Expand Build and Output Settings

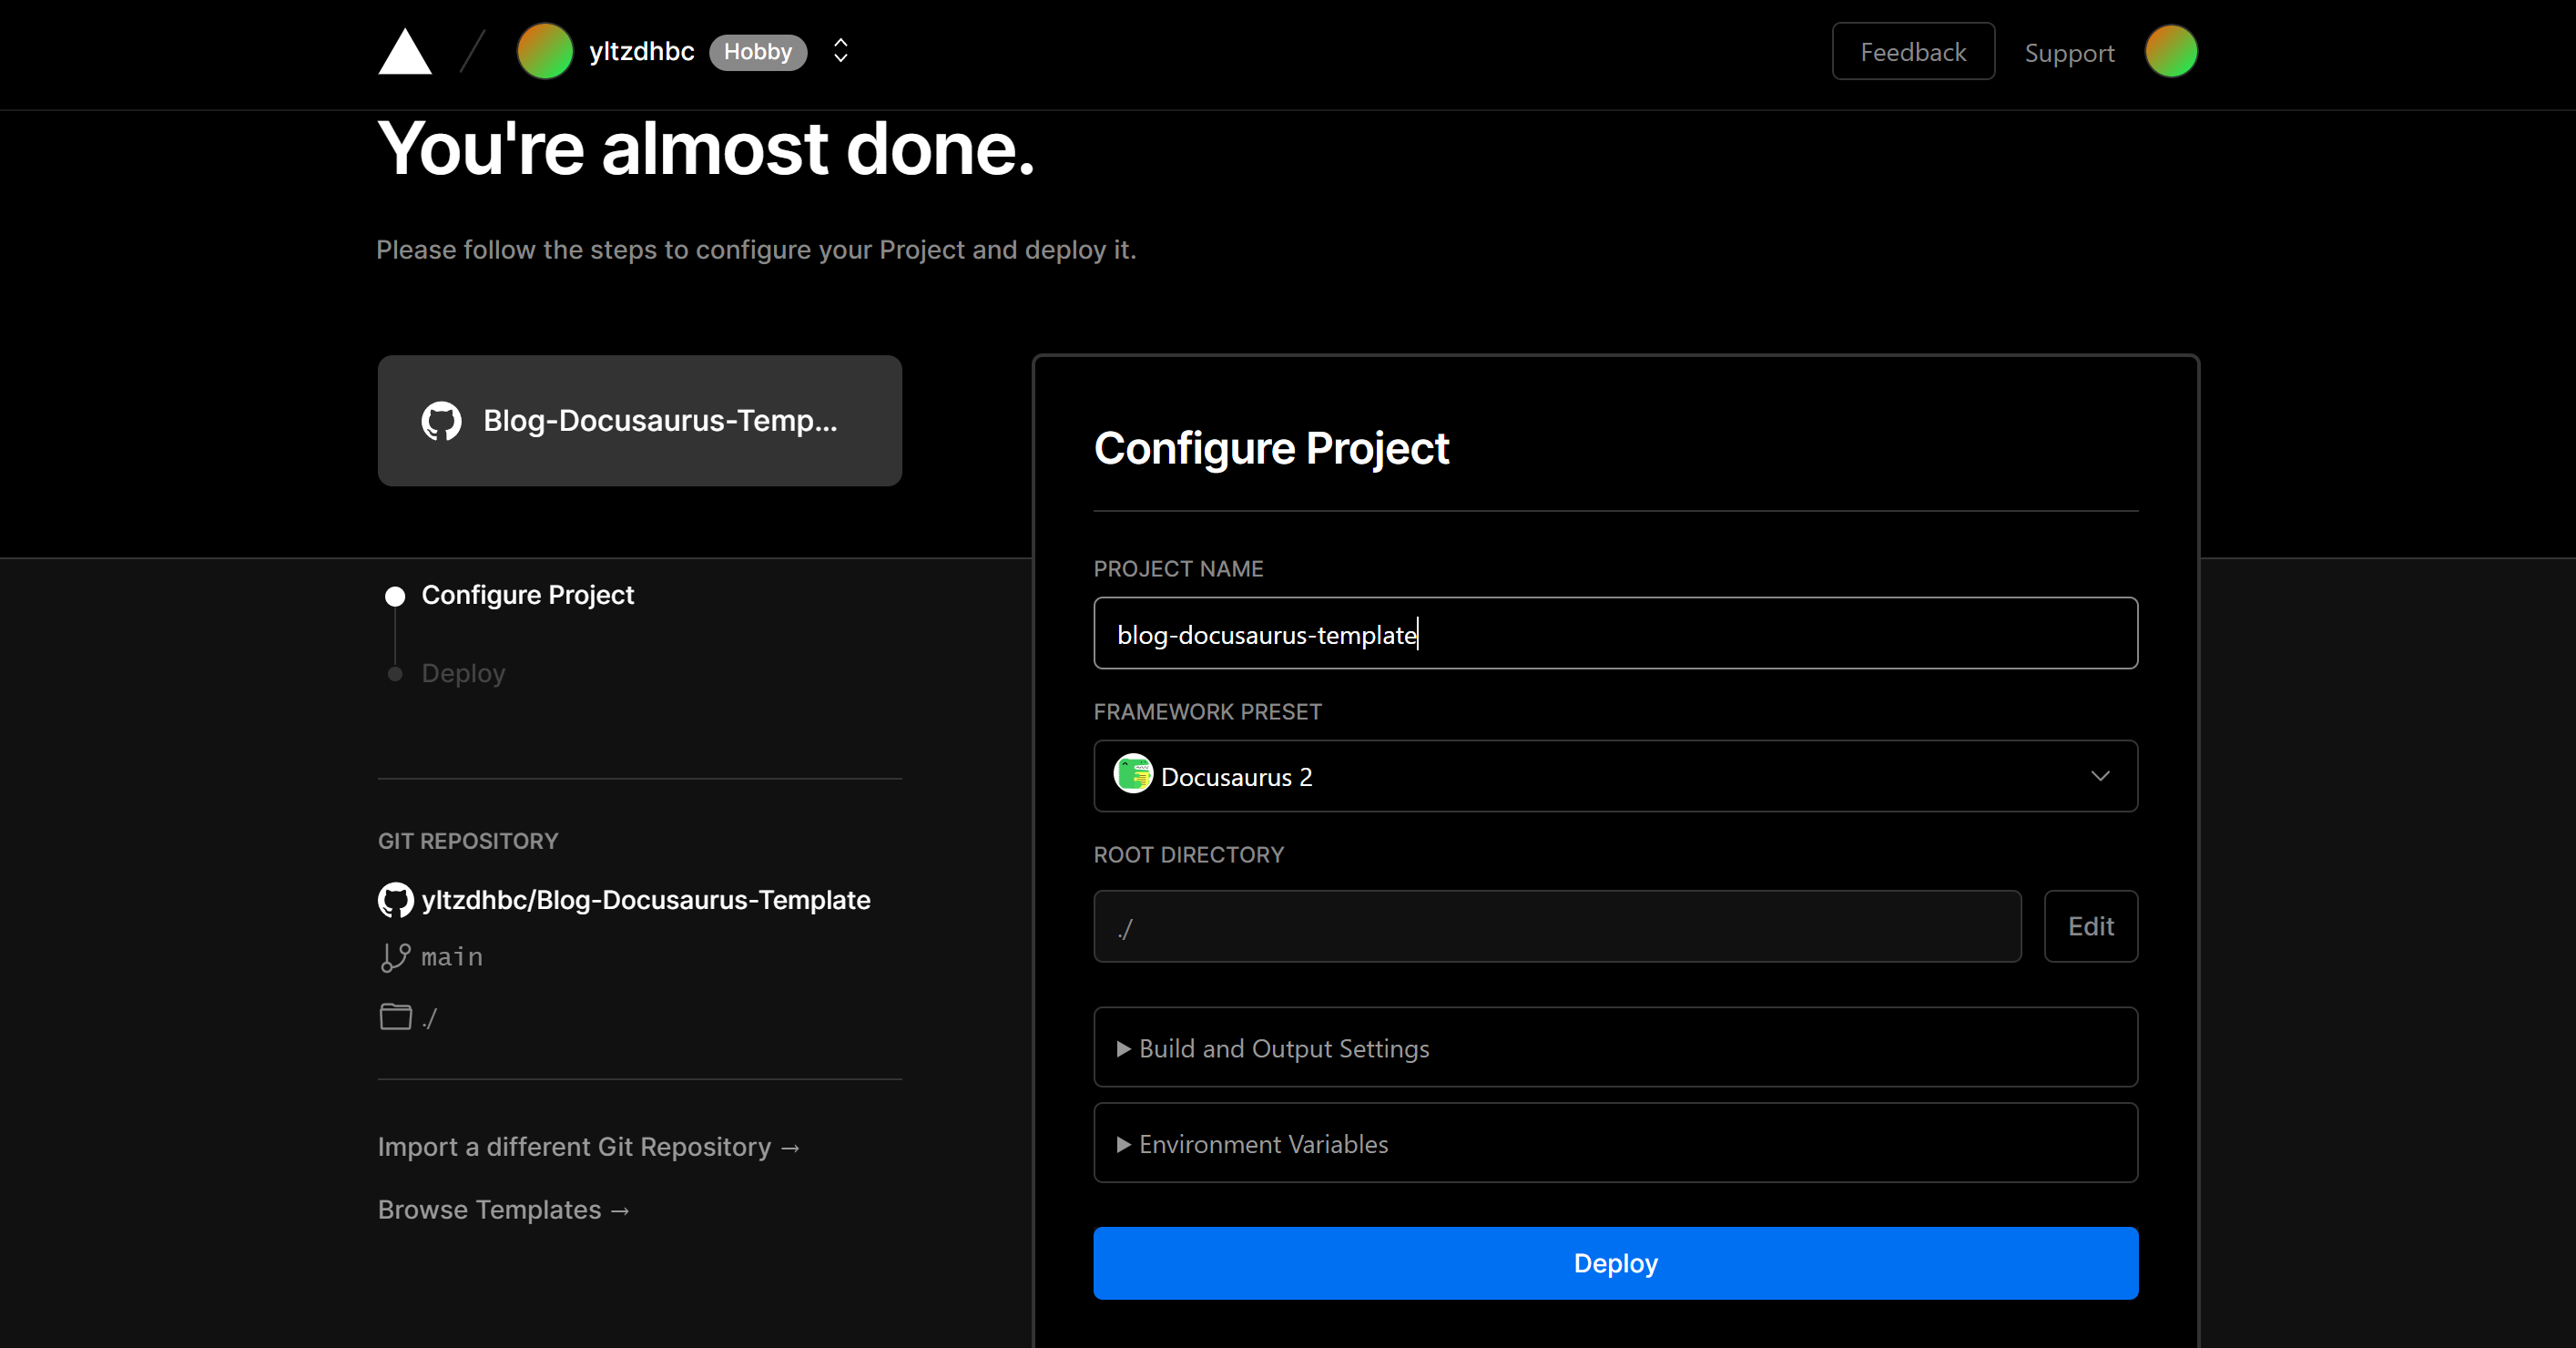1615,1047
